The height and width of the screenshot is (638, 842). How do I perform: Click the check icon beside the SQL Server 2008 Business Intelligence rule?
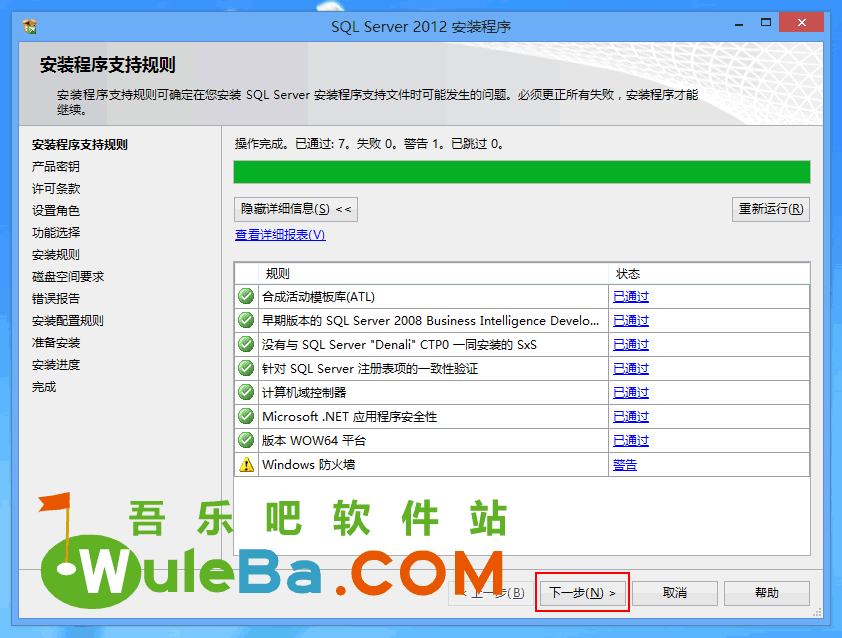pos(246,320)
